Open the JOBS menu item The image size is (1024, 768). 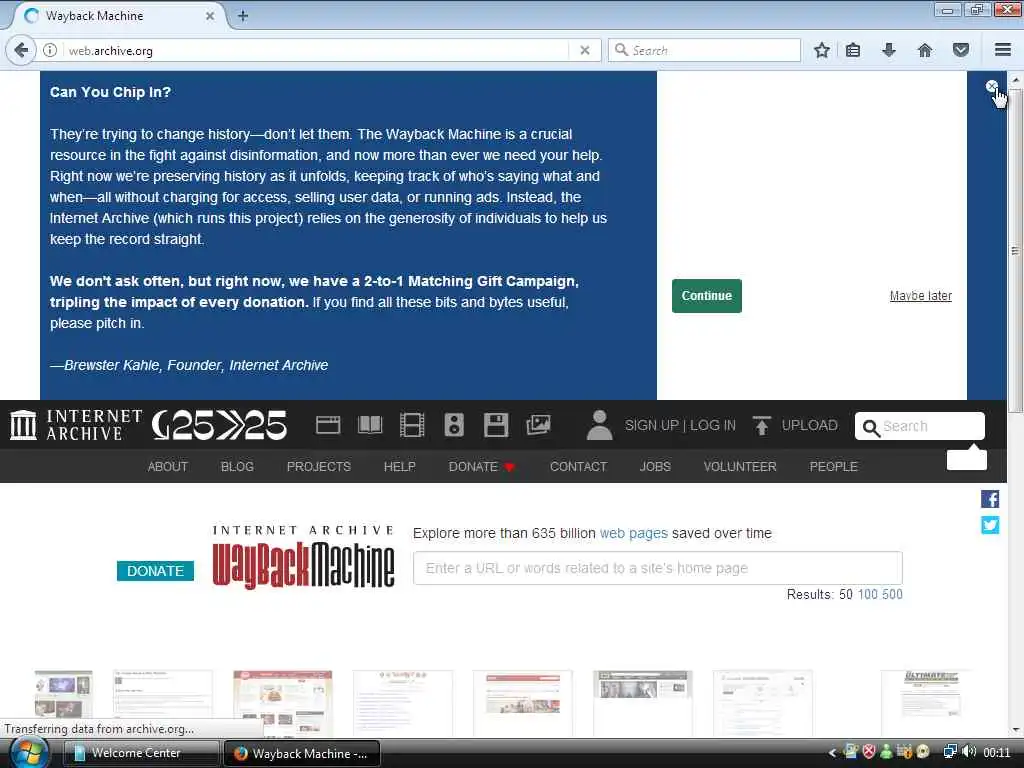pyautogui.click(x=655, y=466)
